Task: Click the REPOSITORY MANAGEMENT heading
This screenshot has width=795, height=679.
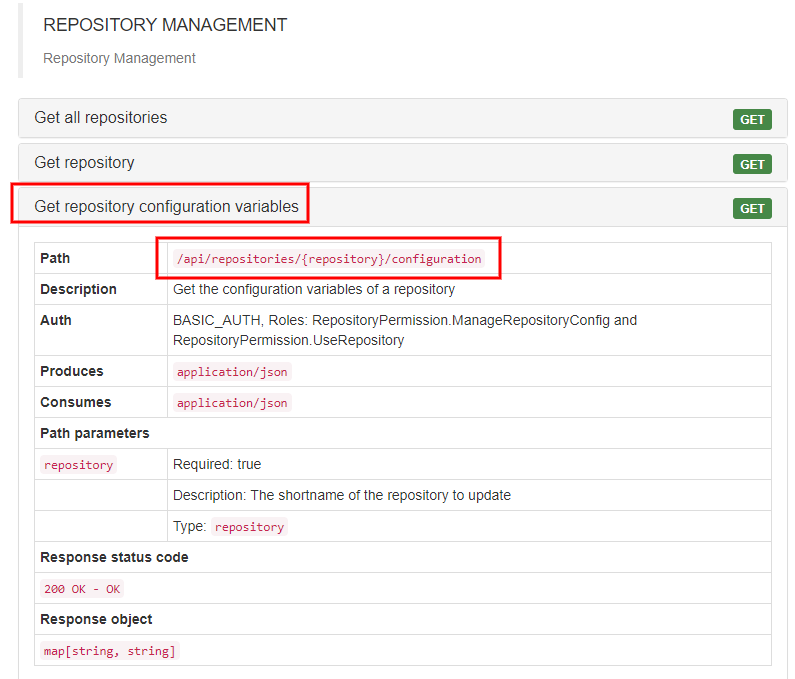Action: point(165,25)
